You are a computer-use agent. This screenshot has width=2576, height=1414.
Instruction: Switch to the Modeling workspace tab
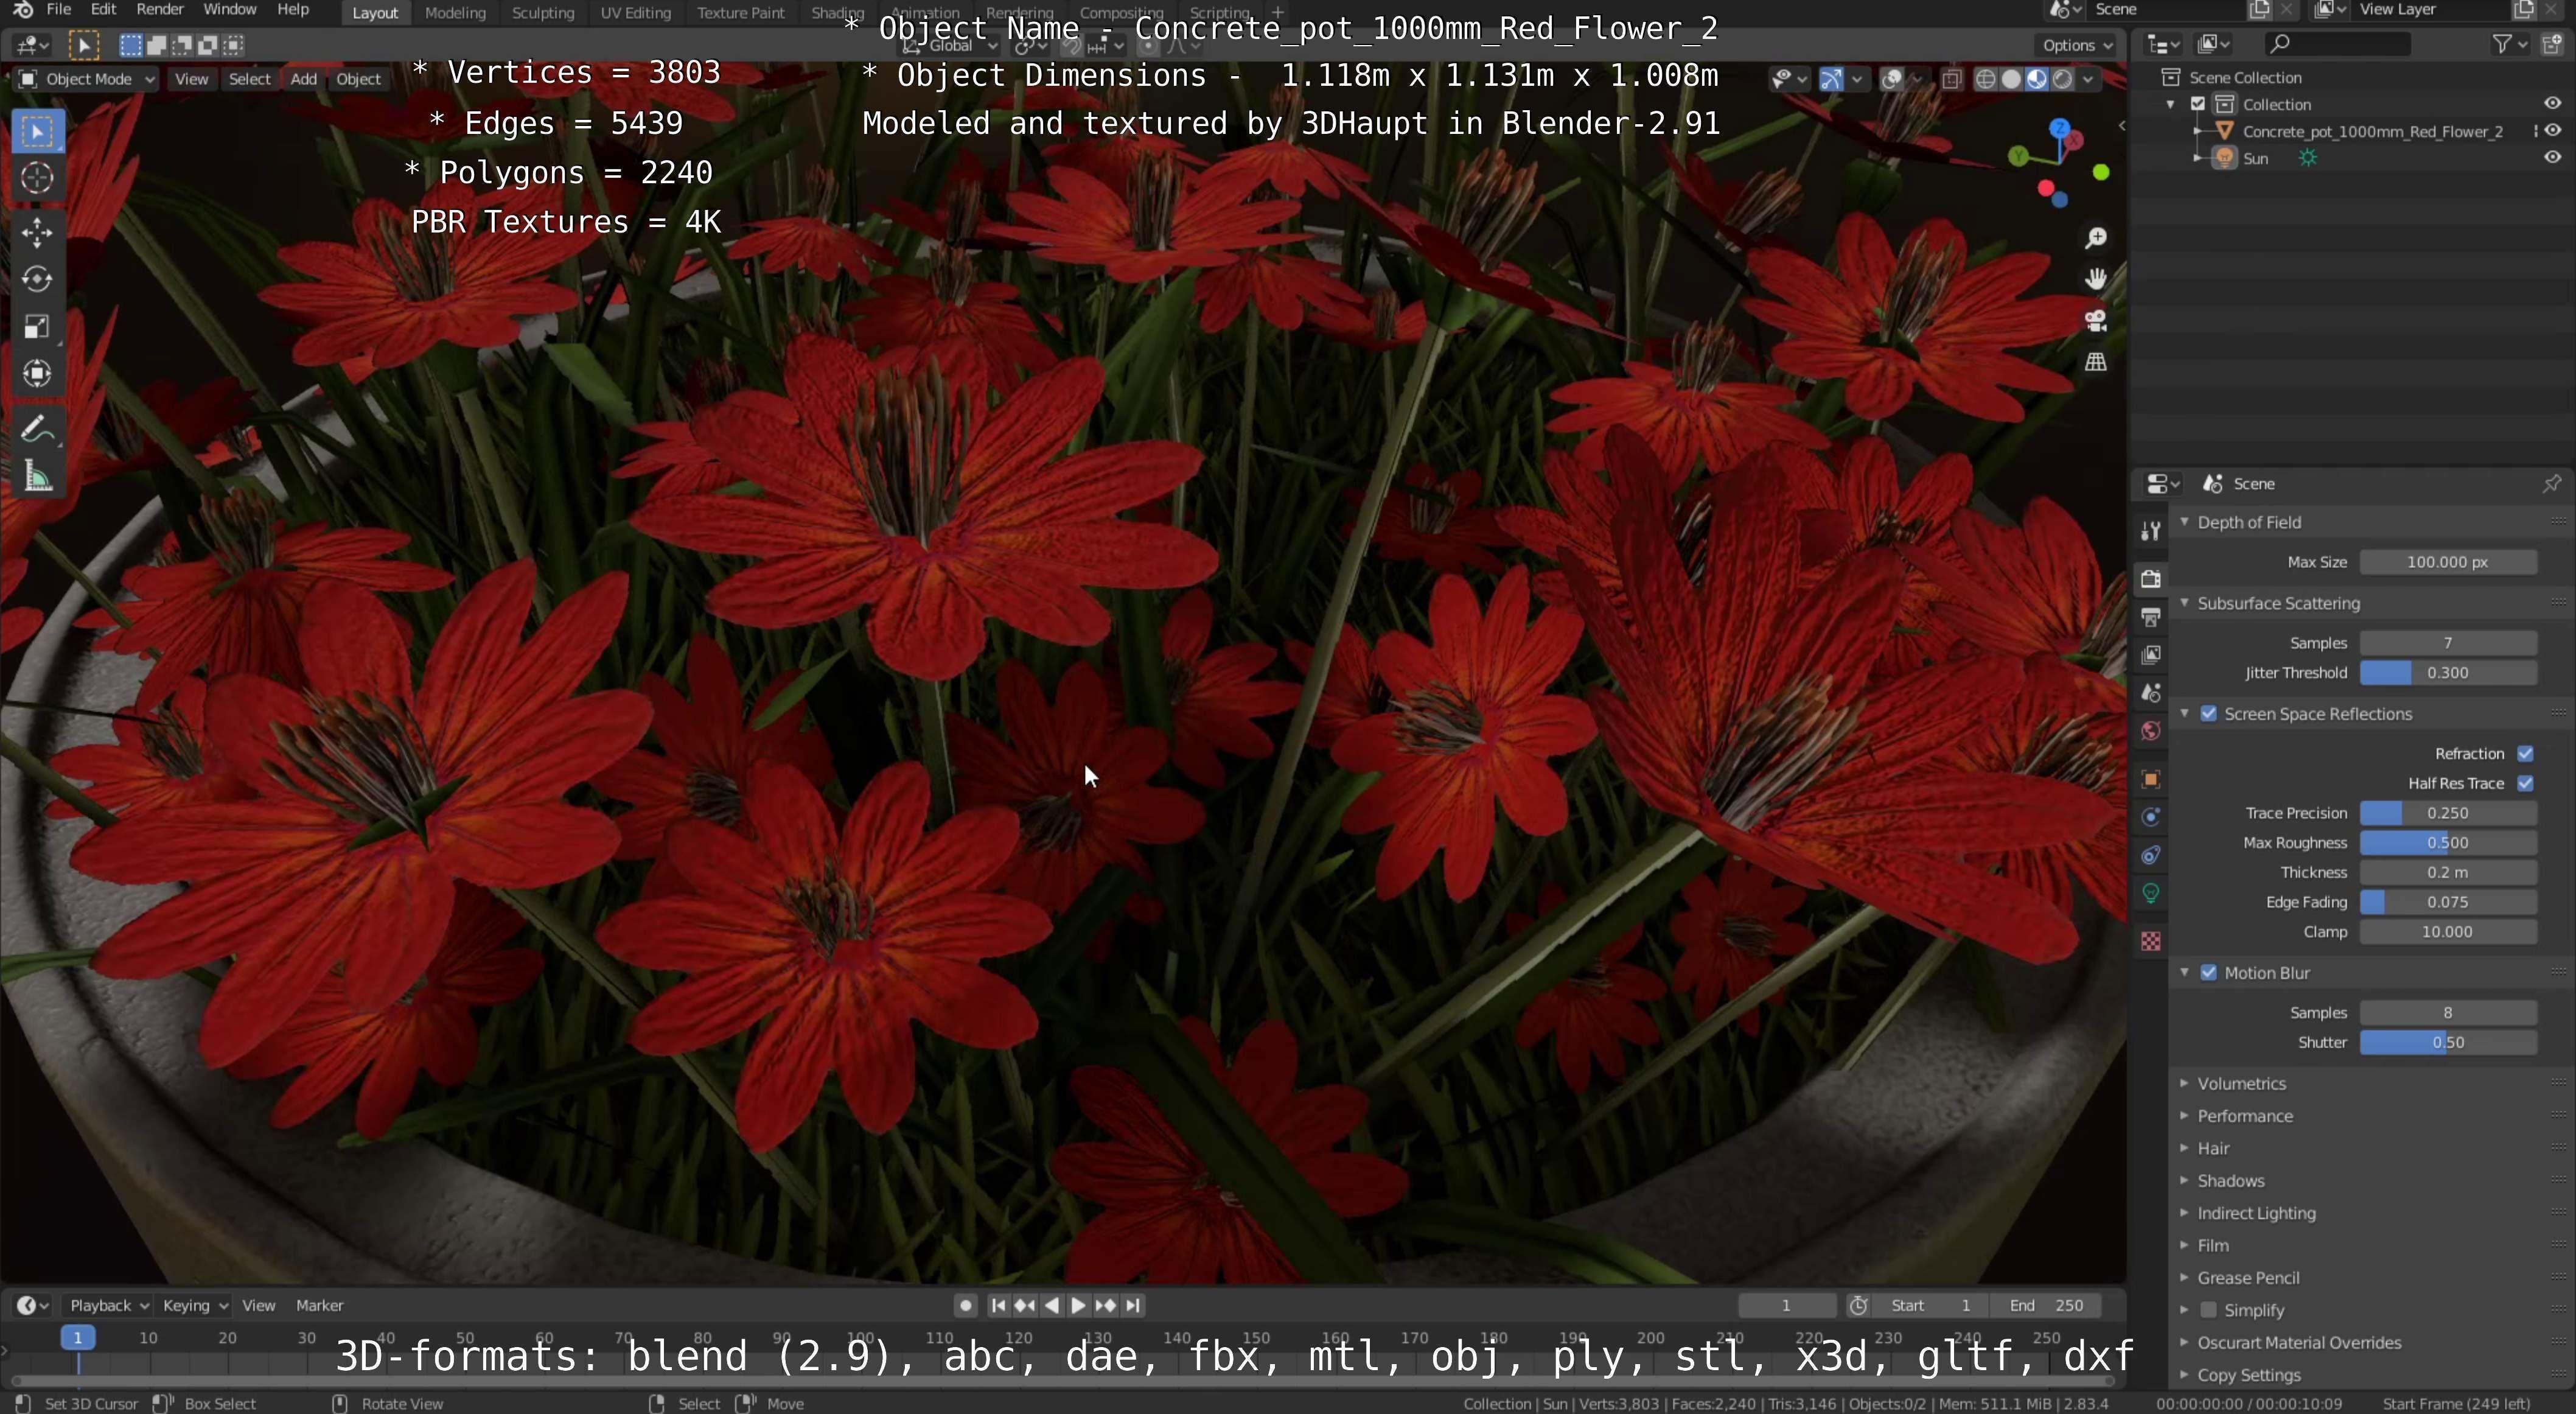point(455,13)
